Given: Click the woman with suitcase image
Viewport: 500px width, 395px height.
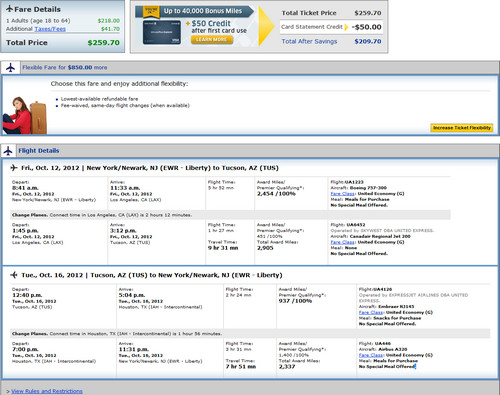Looking at the screenshot, I should tap(25, 115).
